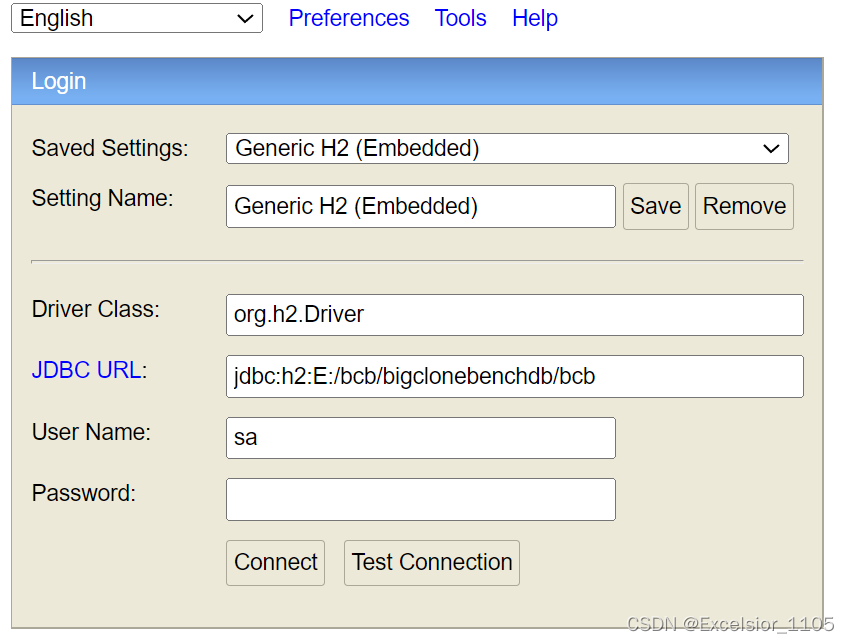Focus the Password input box

pyautogui.click(x=421, y=499)
